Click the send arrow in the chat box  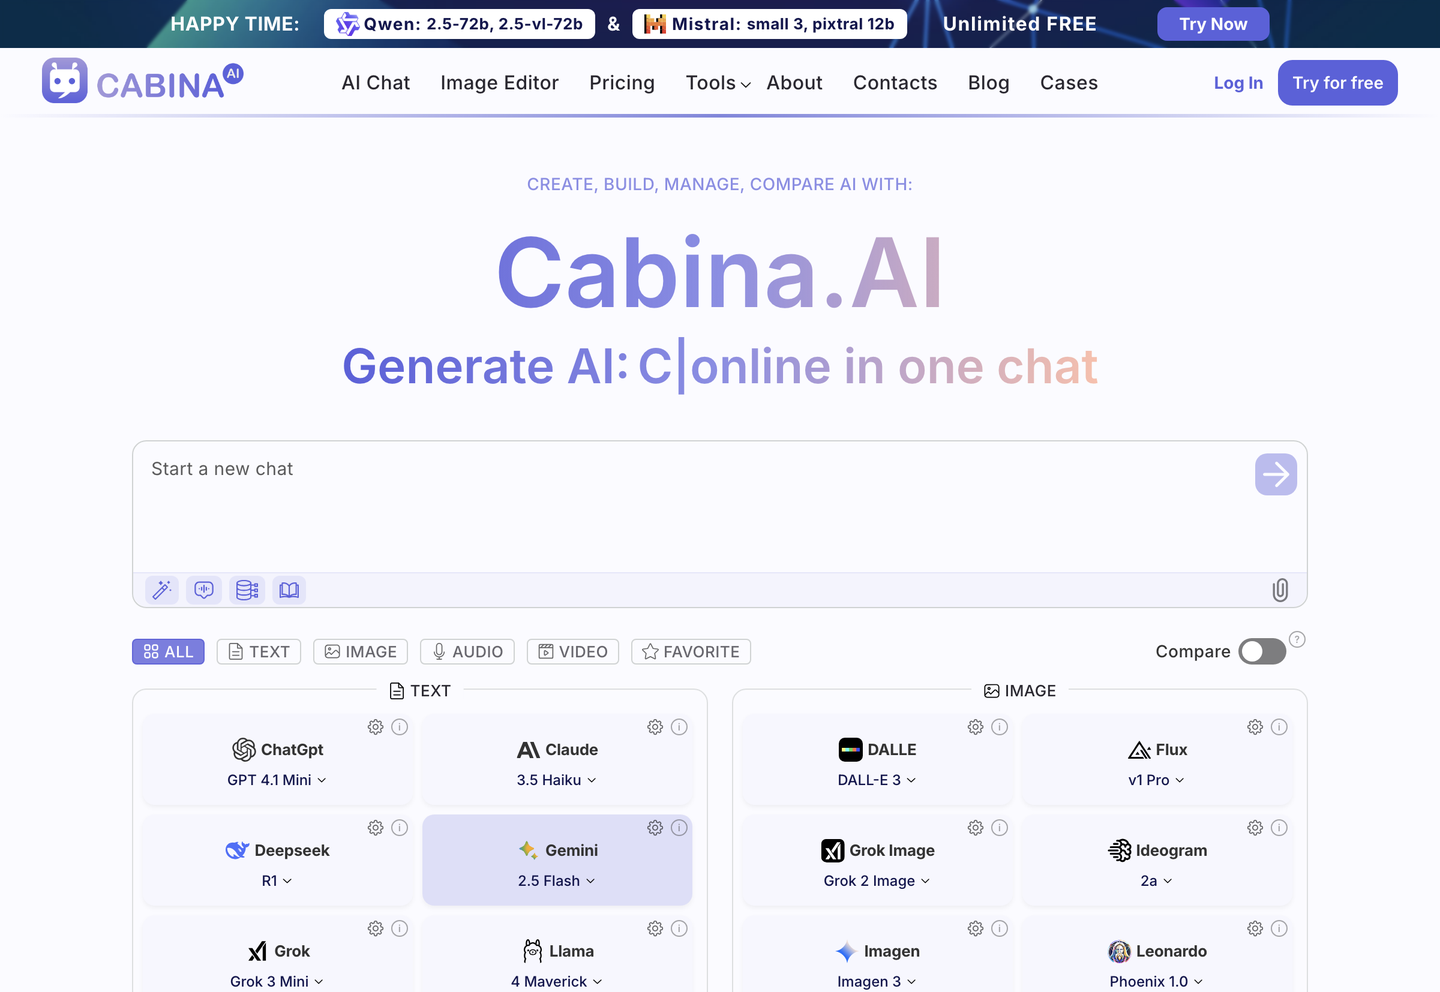(x=1275, y=474)
